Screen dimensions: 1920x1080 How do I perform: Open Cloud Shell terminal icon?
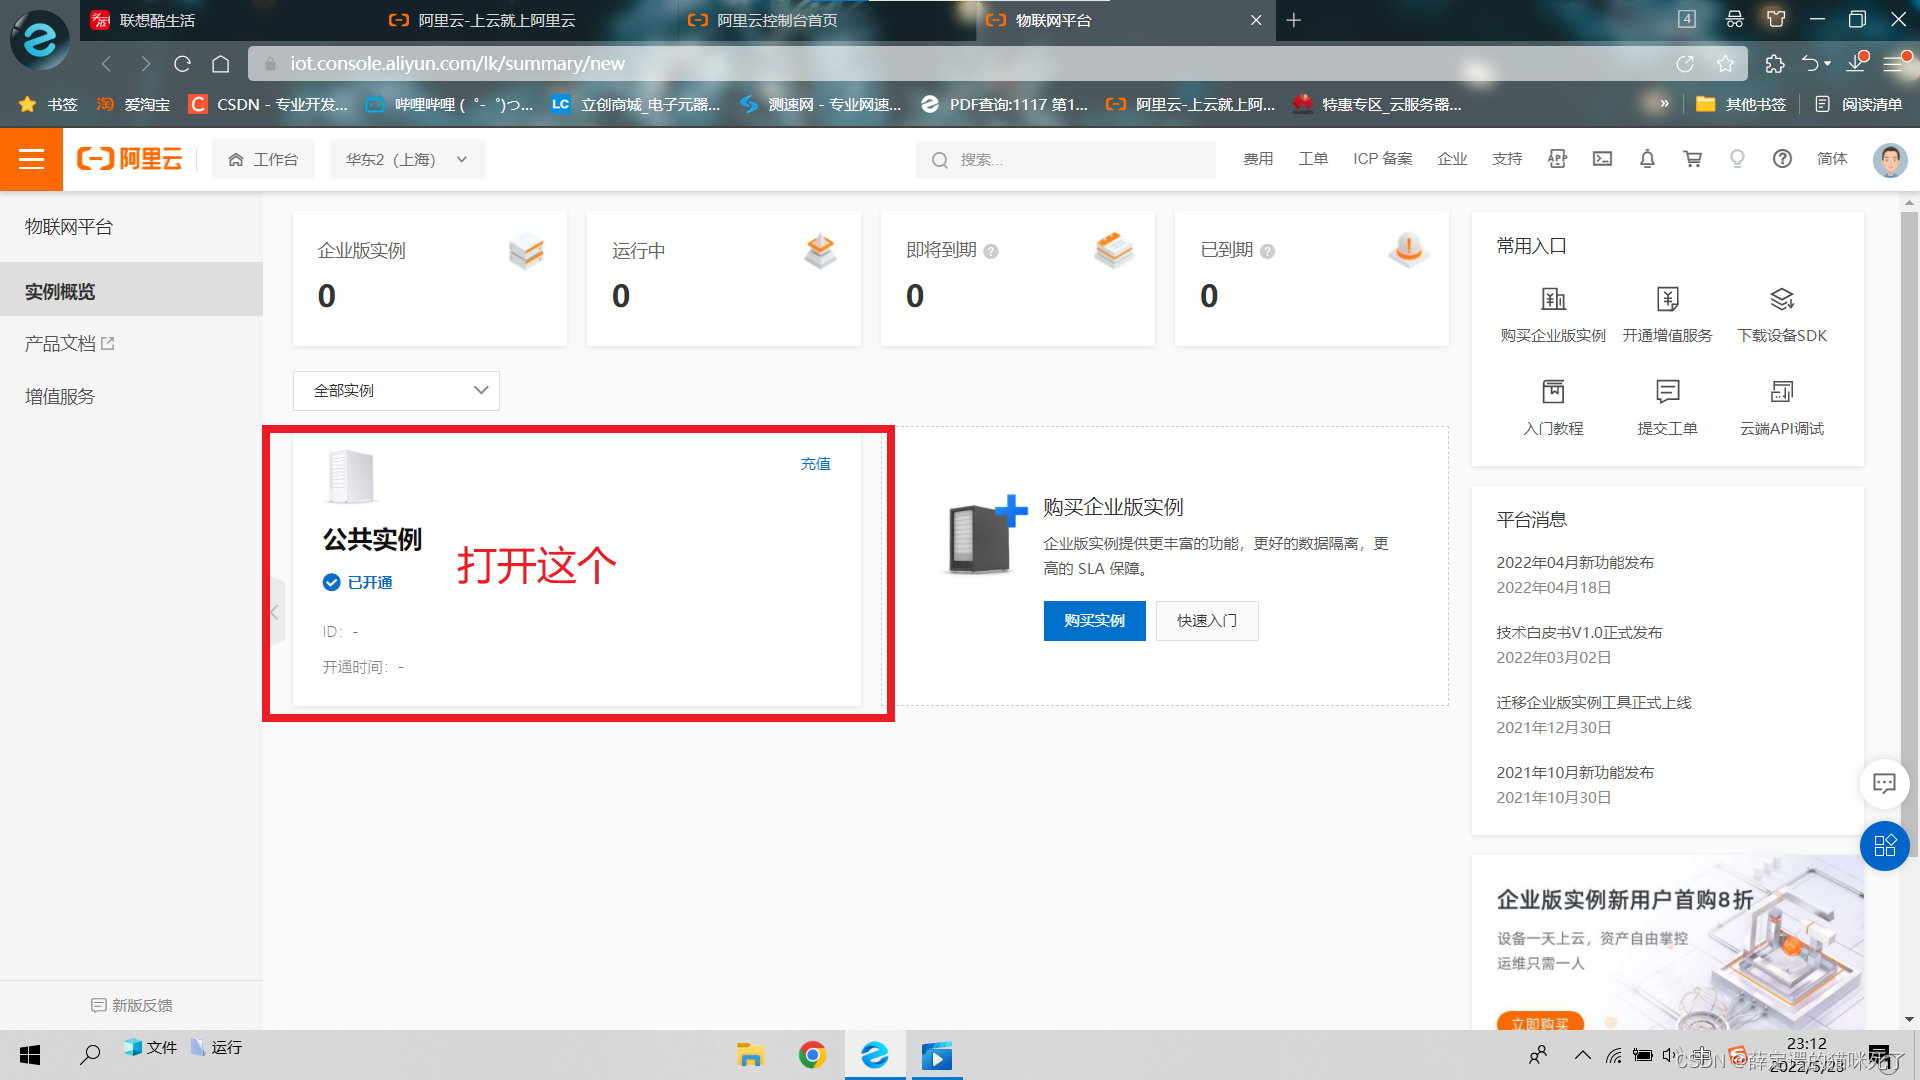click(x=1602, y=159)
